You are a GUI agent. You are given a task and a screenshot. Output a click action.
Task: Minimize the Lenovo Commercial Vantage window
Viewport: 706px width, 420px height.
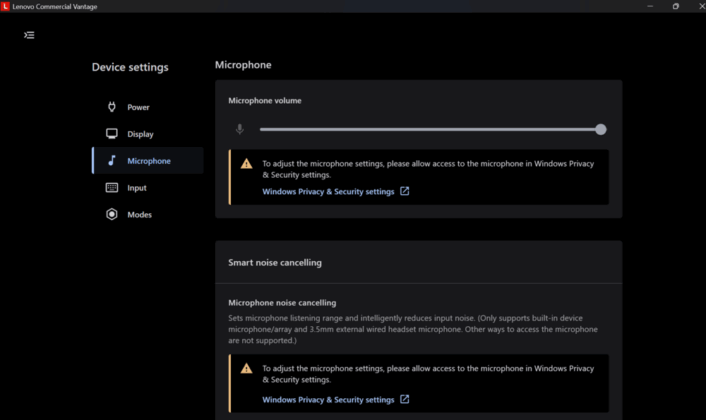click(650, 6)
